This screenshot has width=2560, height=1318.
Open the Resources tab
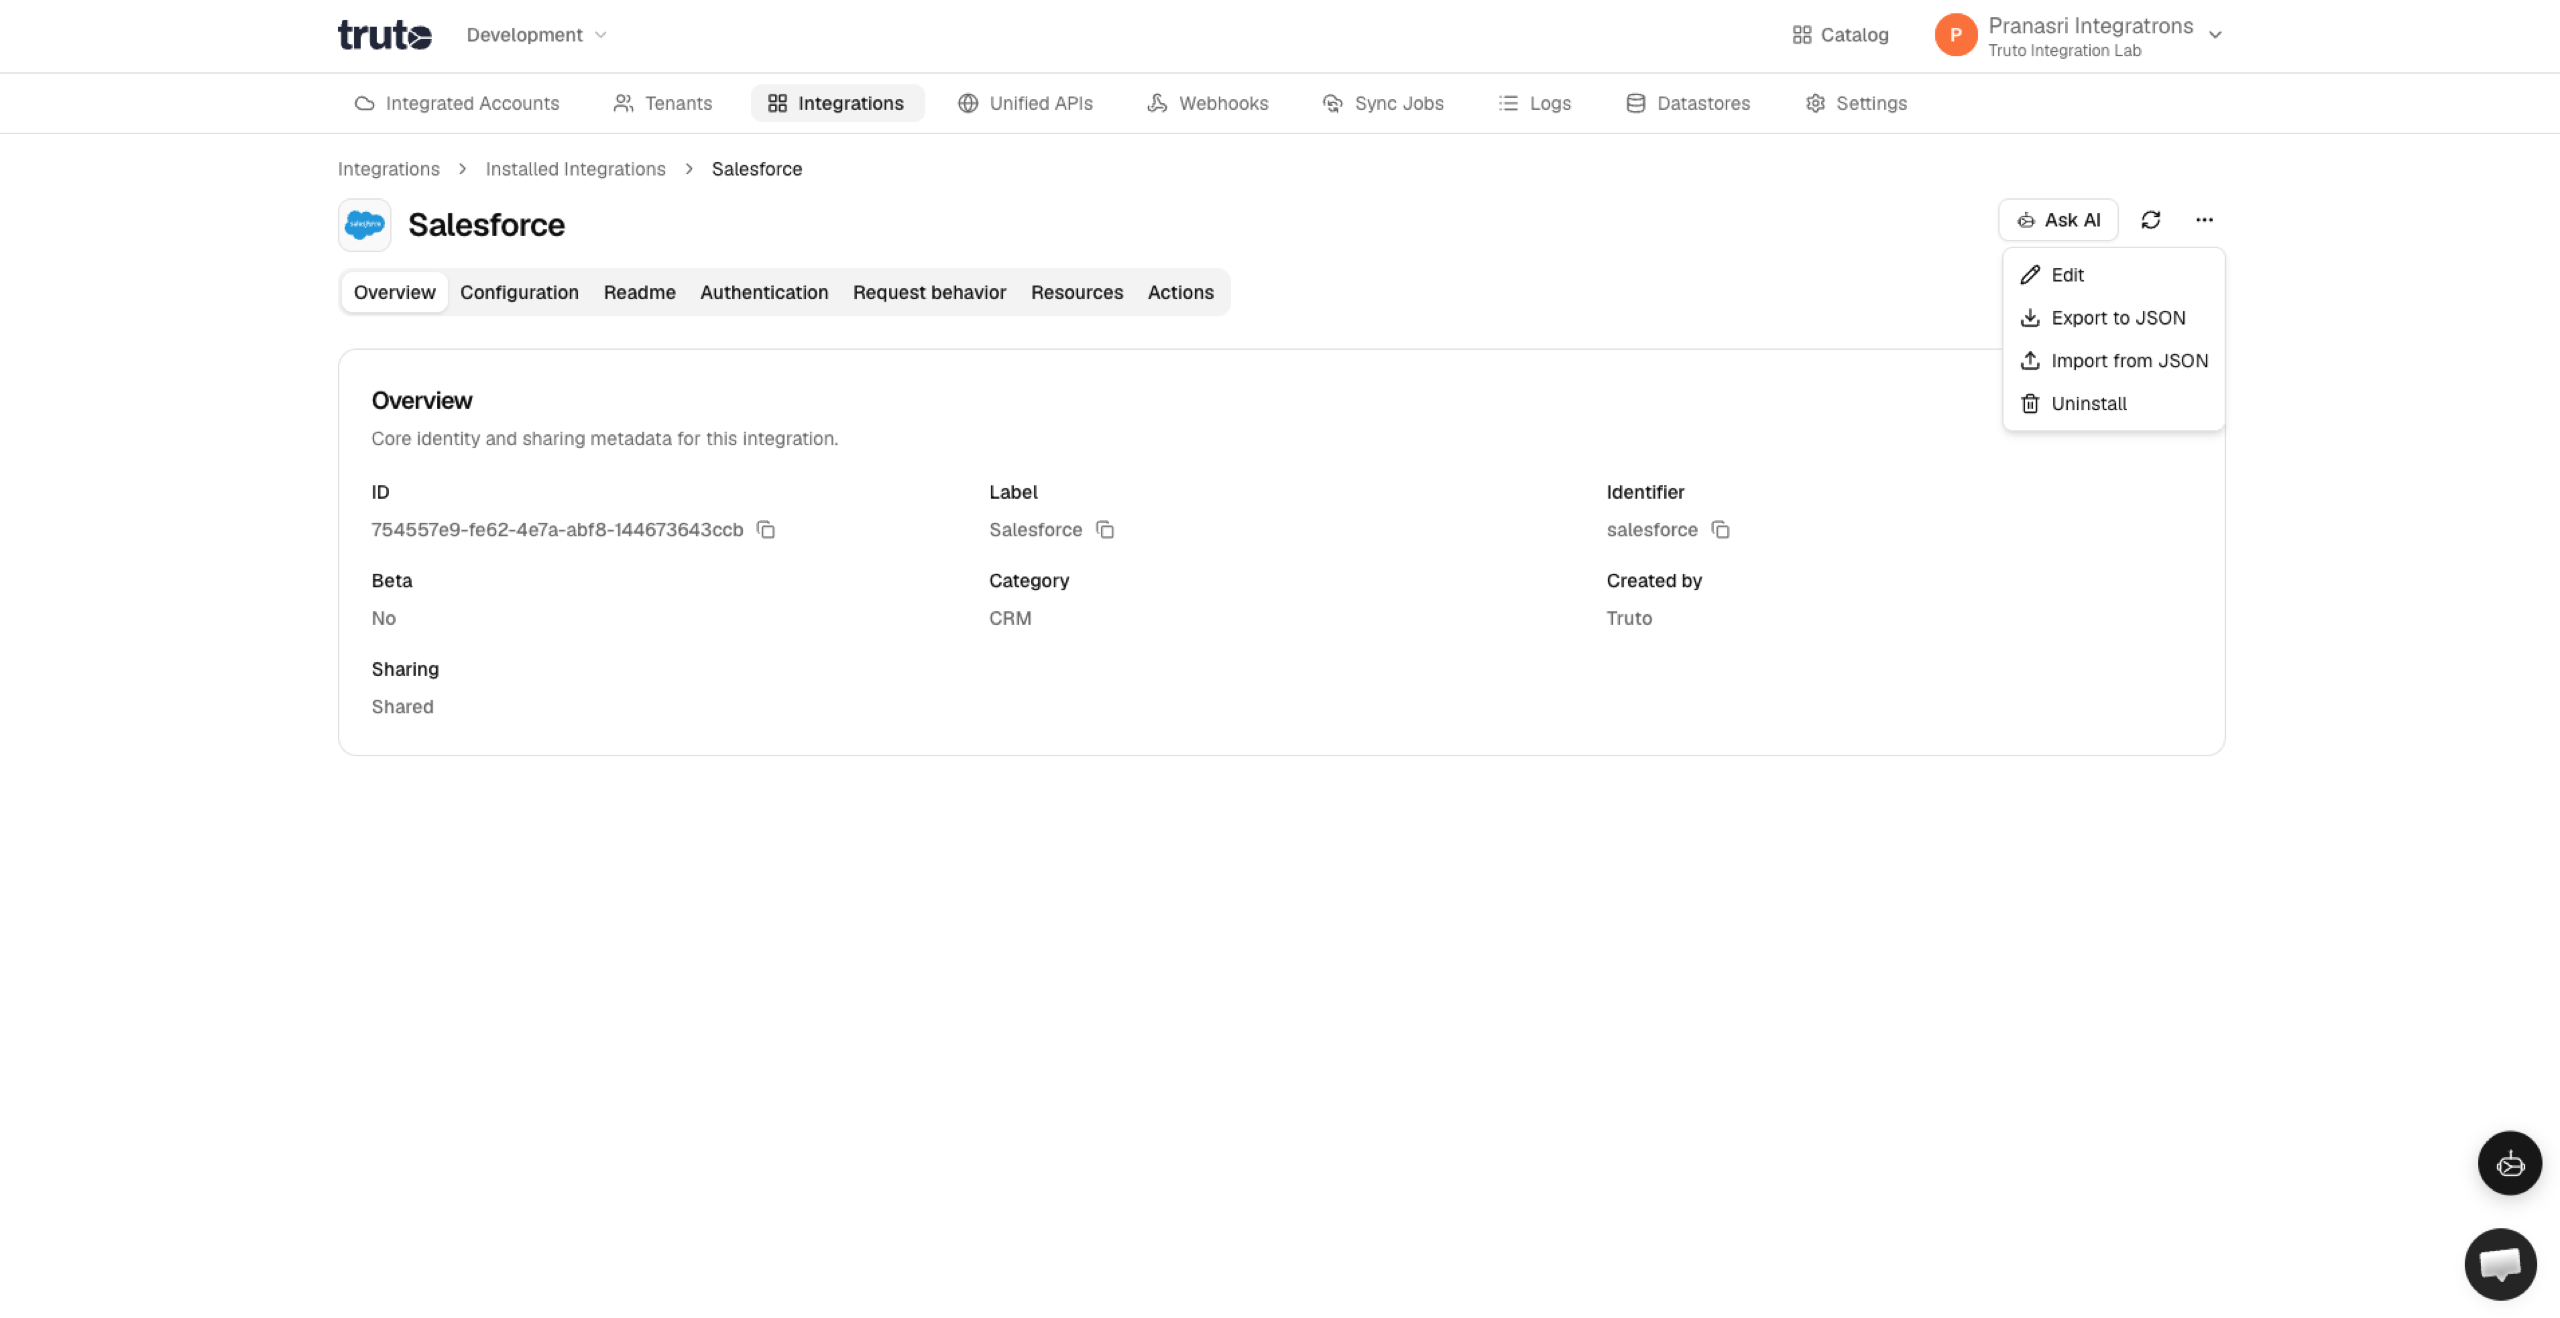tap(1077, 292)
